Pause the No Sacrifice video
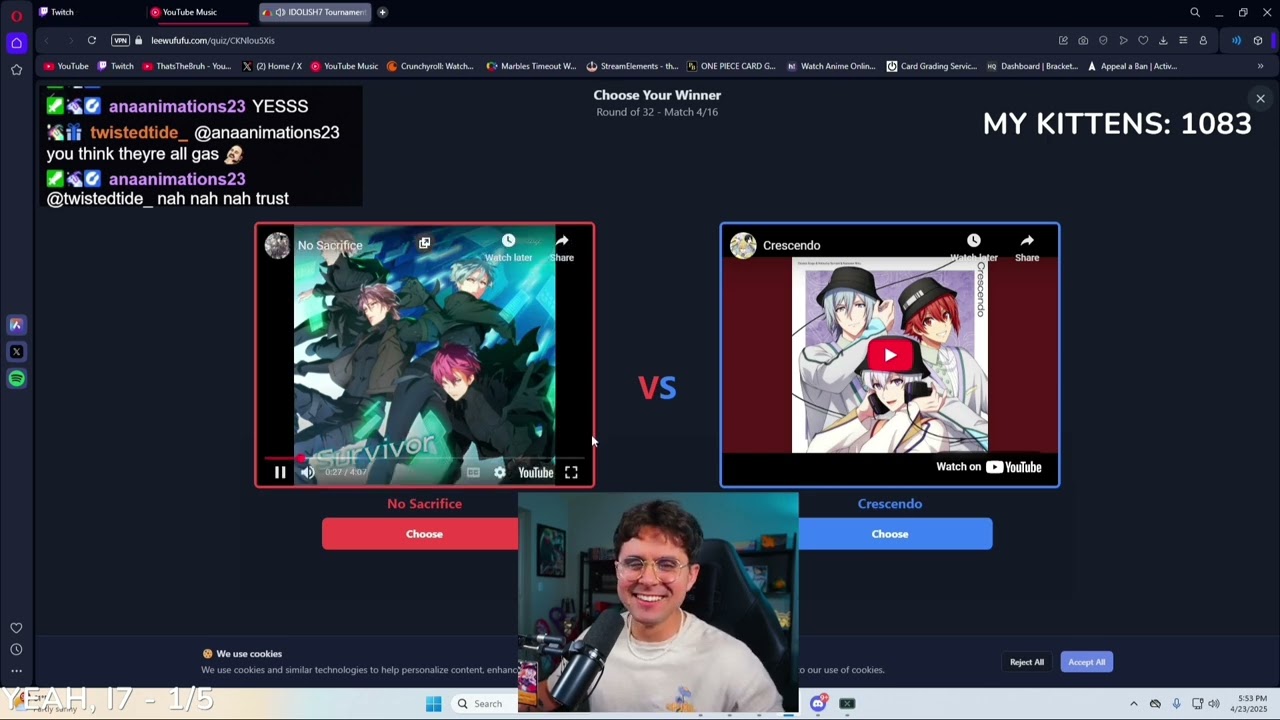This screenshot has height=720, width=1280. [280, 472]
